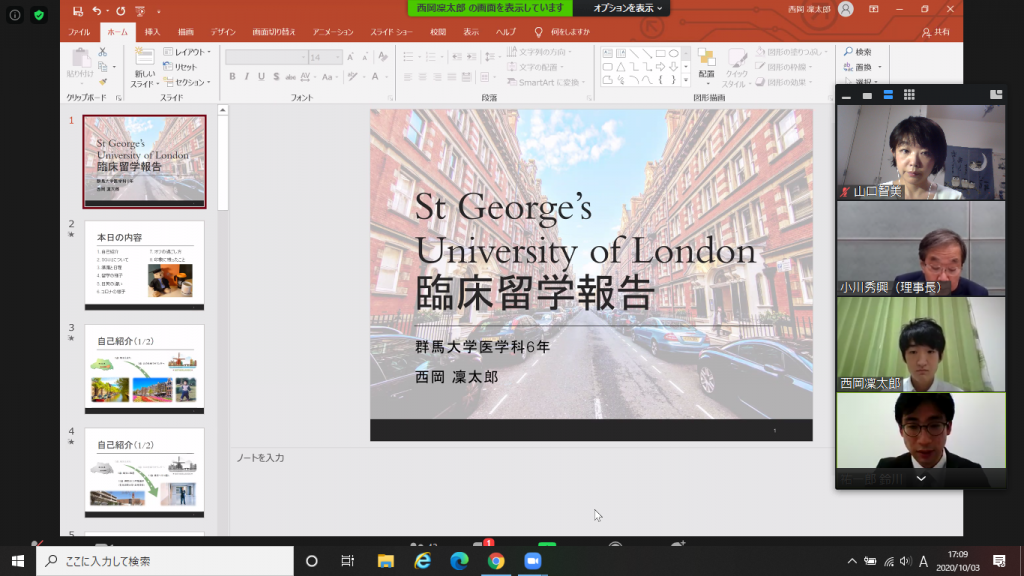Toggle text Shadow formatting
The image size is (1024, 576).
click(x=276, y=77)
